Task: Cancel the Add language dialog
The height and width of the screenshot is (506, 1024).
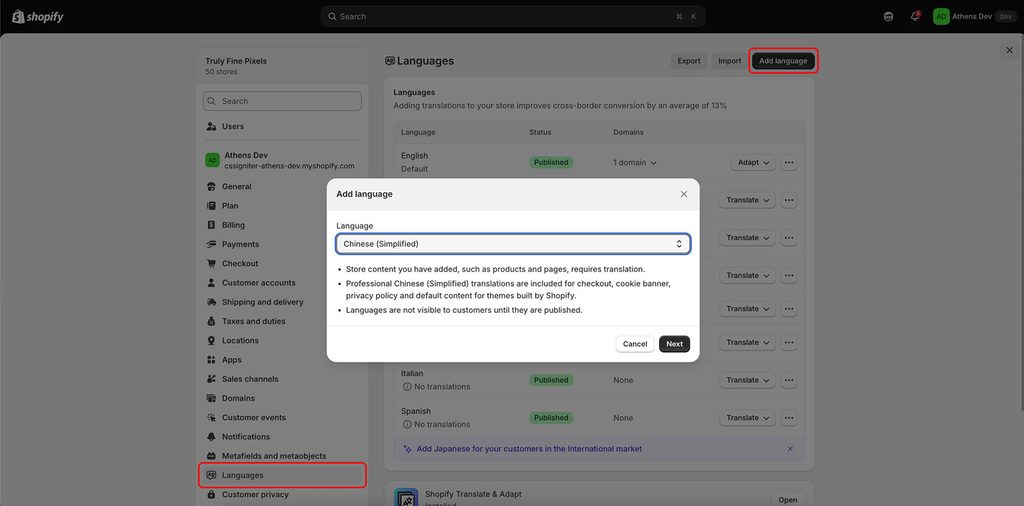Action: point(635,344)
